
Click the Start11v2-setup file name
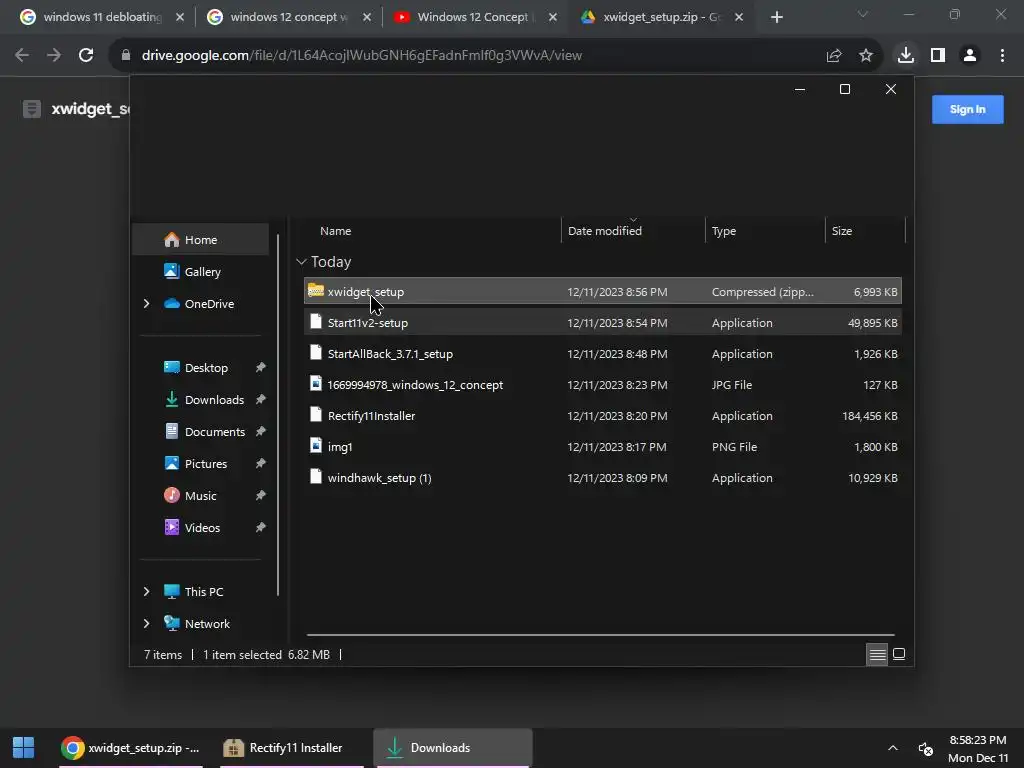coord(368,323)
